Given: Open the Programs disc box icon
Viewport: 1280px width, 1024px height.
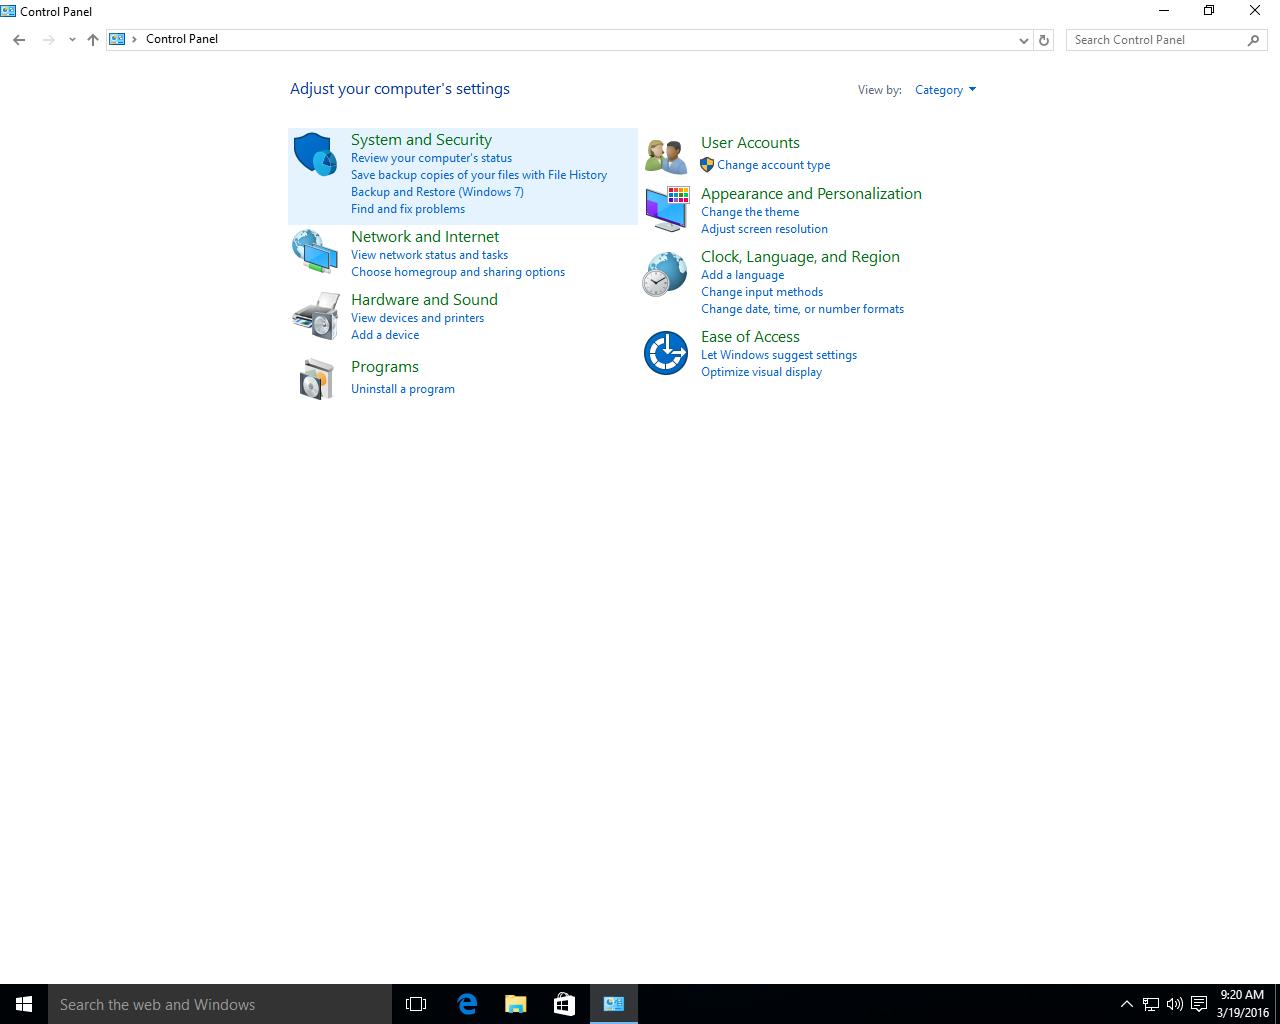Looking at the screenshot, I should pyautogui.click(x=316, y=379).
